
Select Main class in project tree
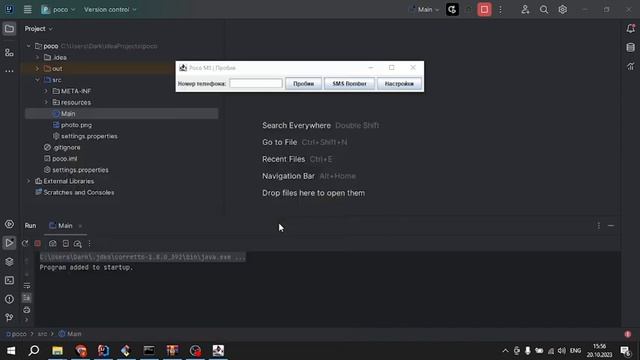[x=122, y=113]
